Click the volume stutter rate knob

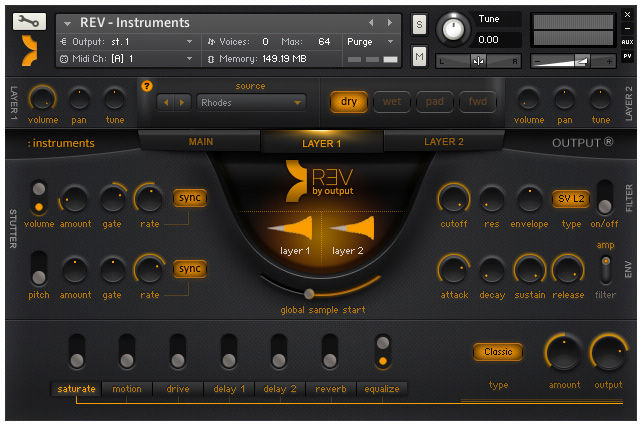[x=149, y=199]
